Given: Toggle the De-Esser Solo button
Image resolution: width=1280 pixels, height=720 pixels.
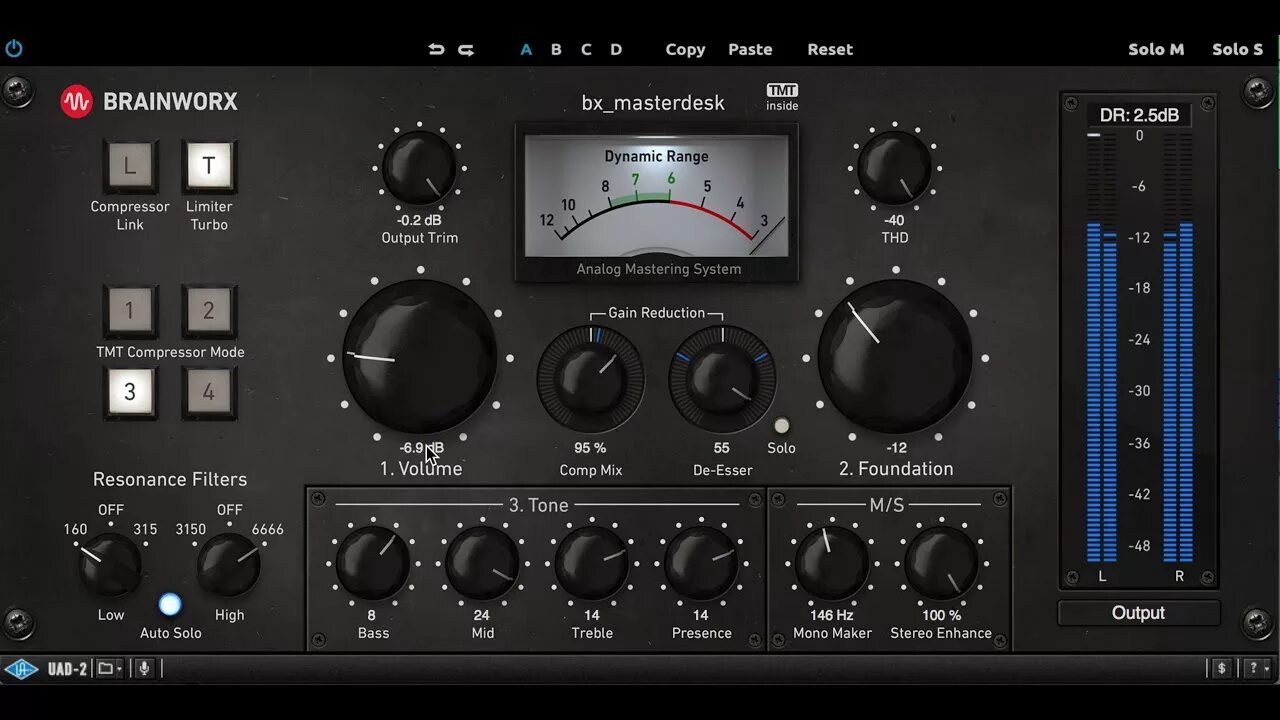Looking at the screenshot, I should tap(781, 426).
